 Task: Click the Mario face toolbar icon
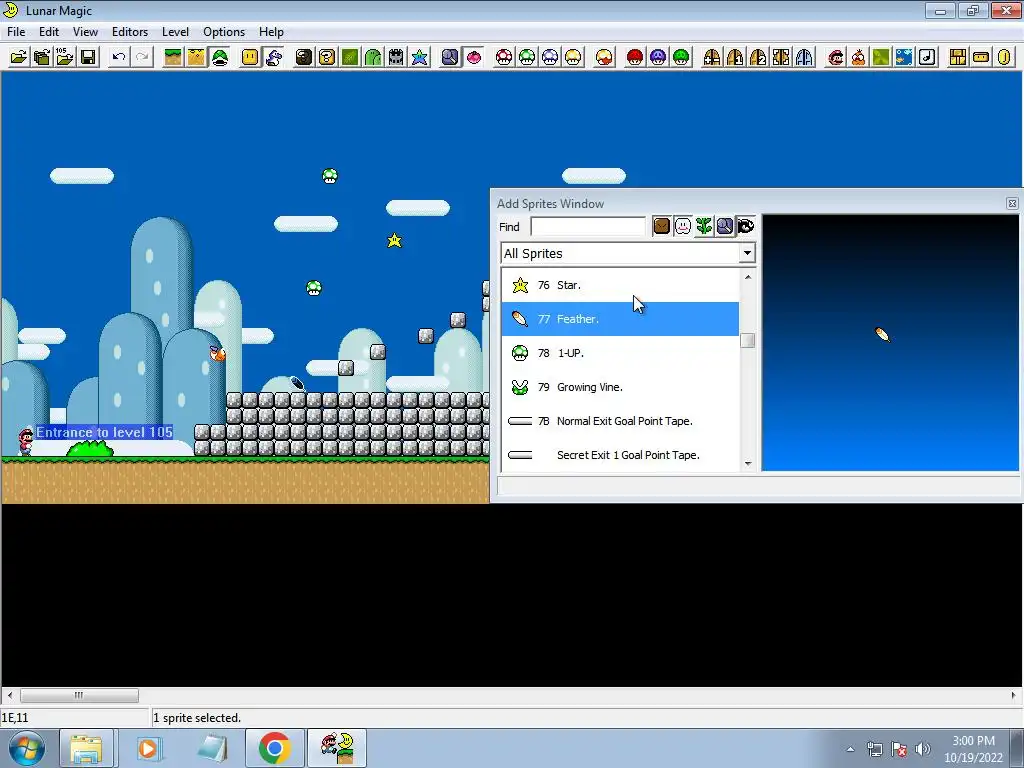(835, 57)
